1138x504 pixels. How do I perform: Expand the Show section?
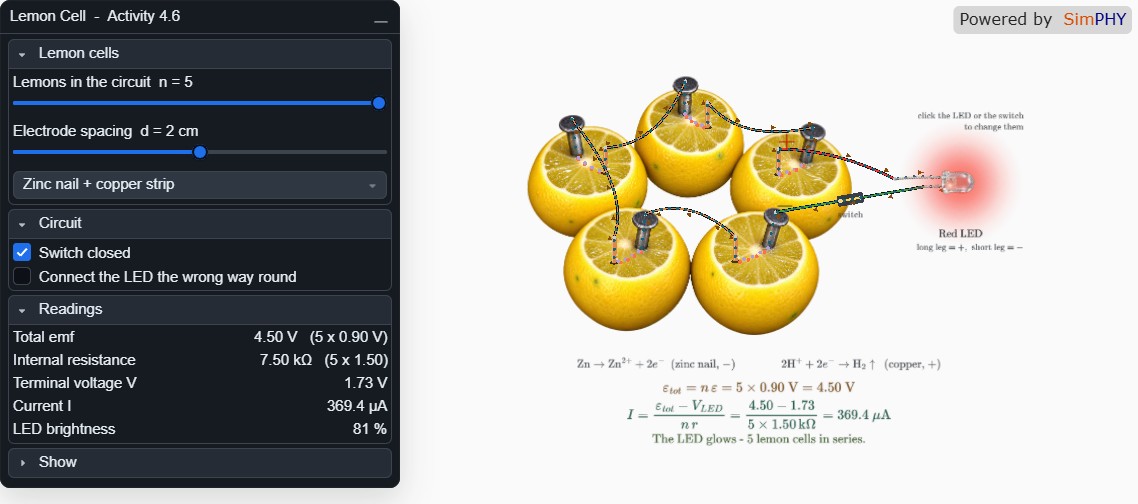200,463
